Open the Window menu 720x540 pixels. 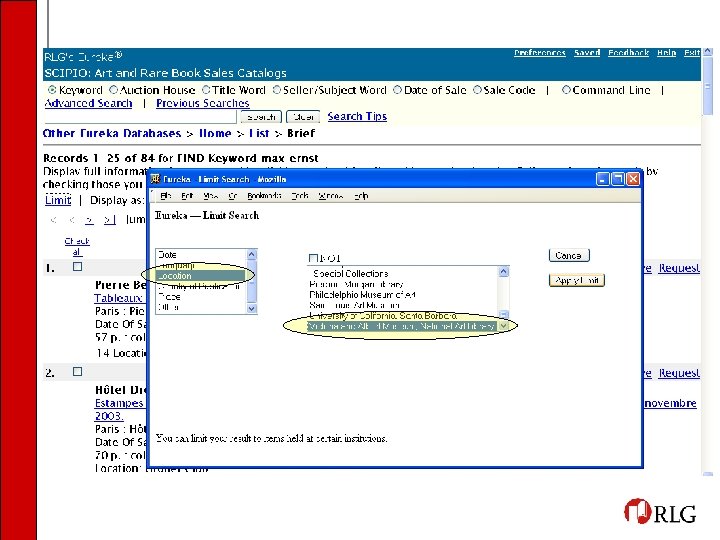click(331, 196)
